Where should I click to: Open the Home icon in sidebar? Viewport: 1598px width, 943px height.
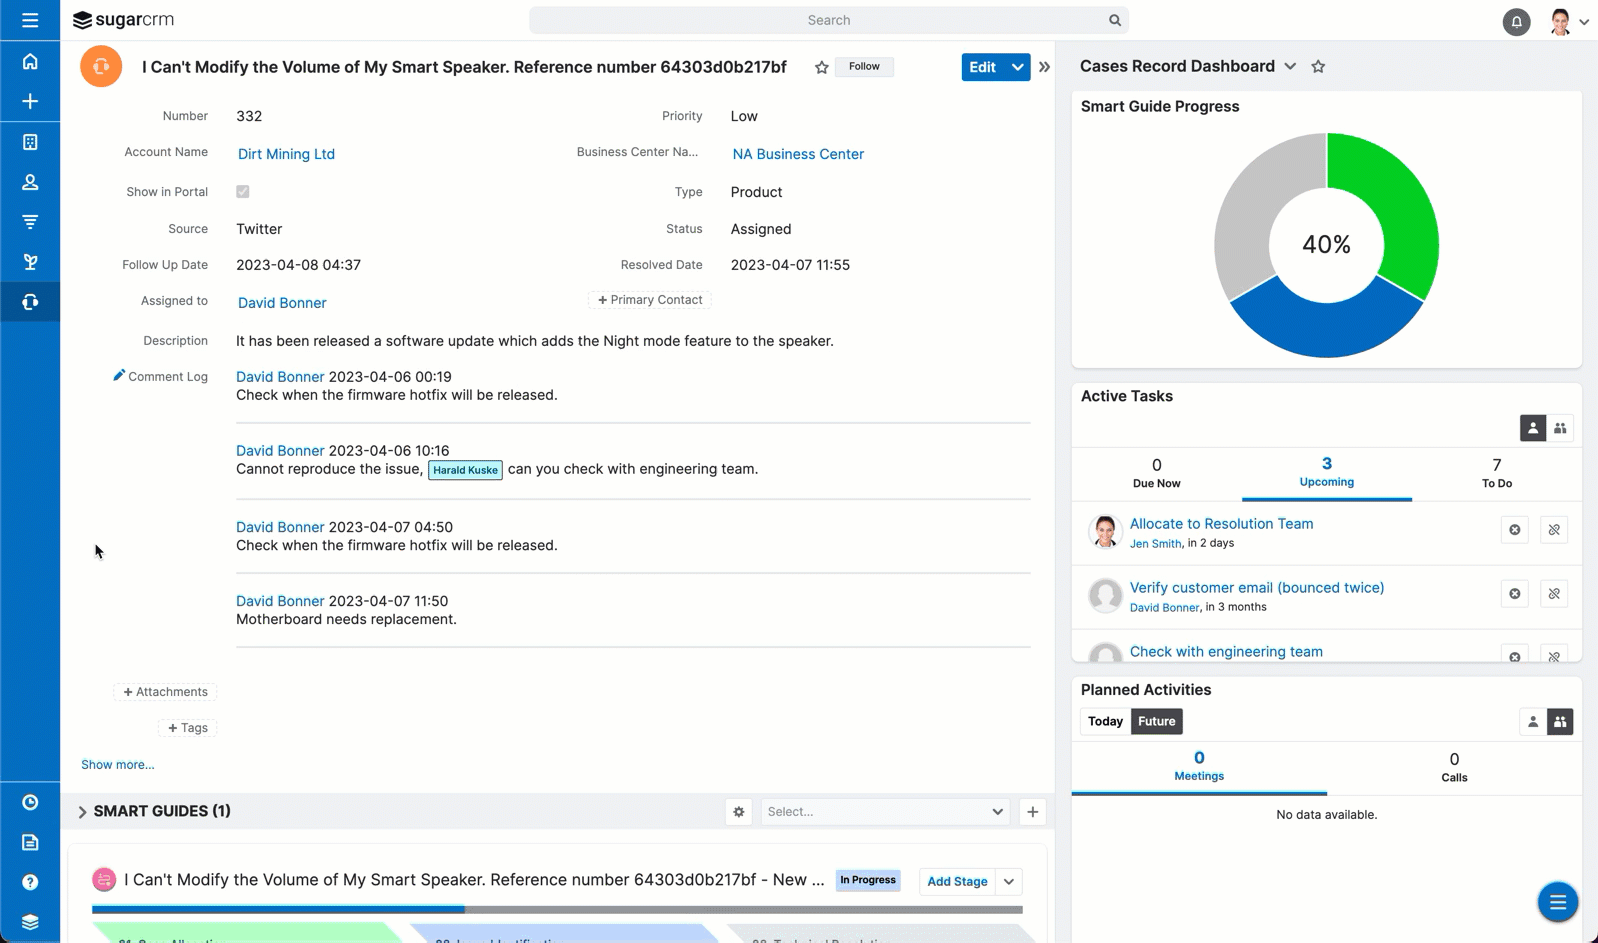click(30, 62)
